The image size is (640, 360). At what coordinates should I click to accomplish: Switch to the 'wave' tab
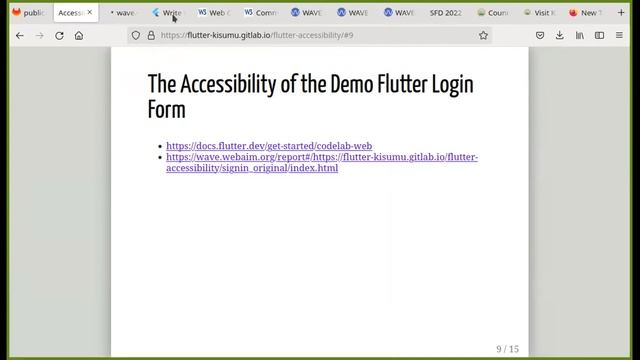122,13
